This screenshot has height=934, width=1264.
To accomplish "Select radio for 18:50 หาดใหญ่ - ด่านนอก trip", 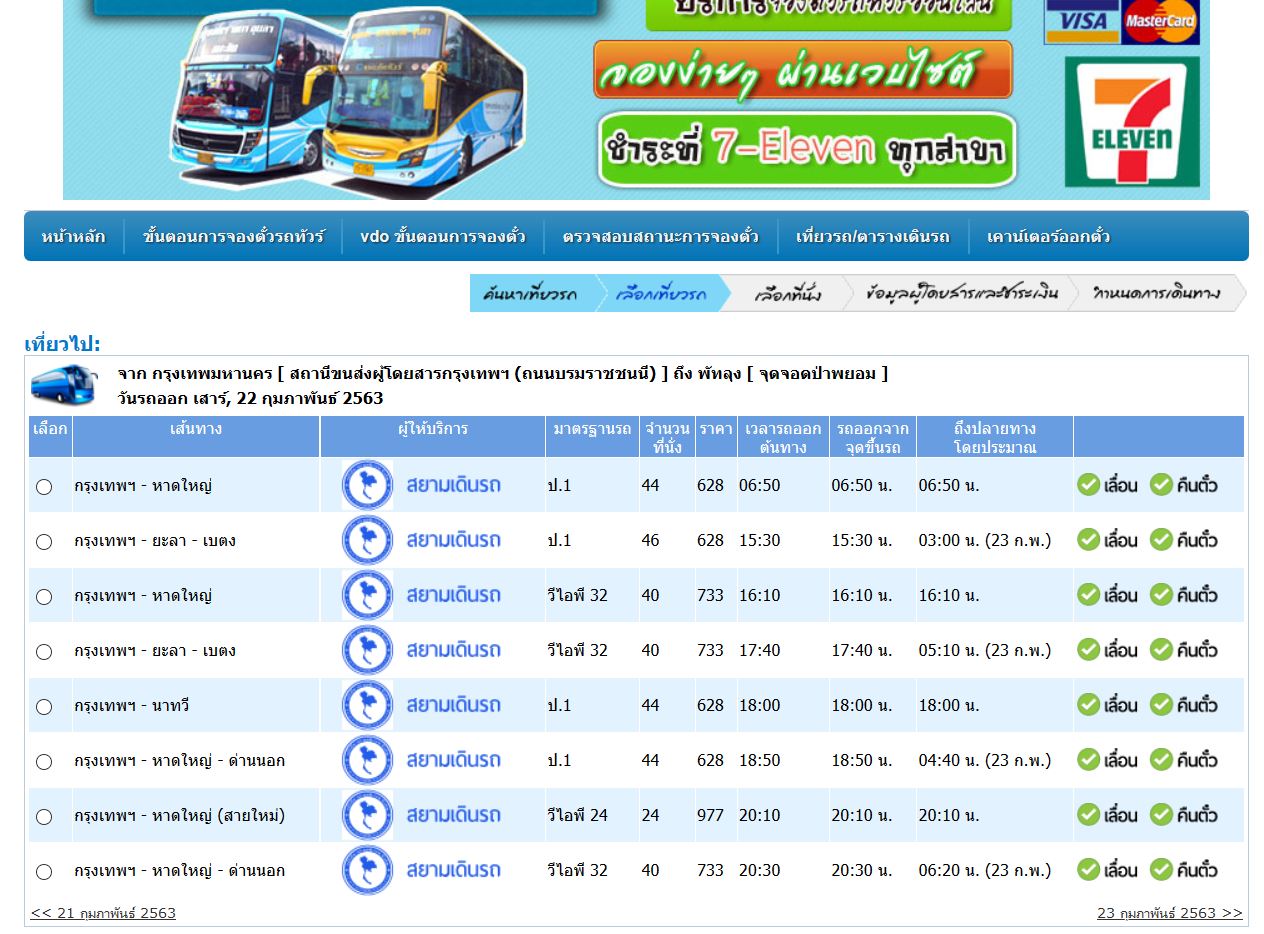I will pos(44,762).
